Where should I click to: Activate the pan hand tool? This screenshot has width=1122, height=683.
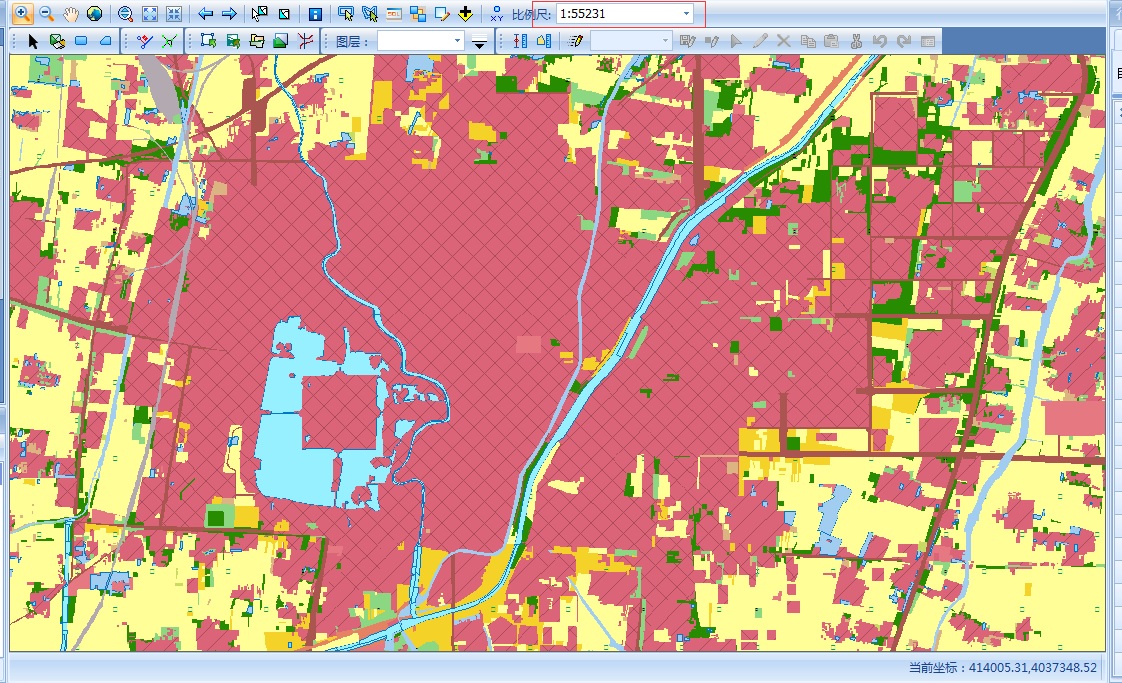pyautogui.click(x=71, y=13)
